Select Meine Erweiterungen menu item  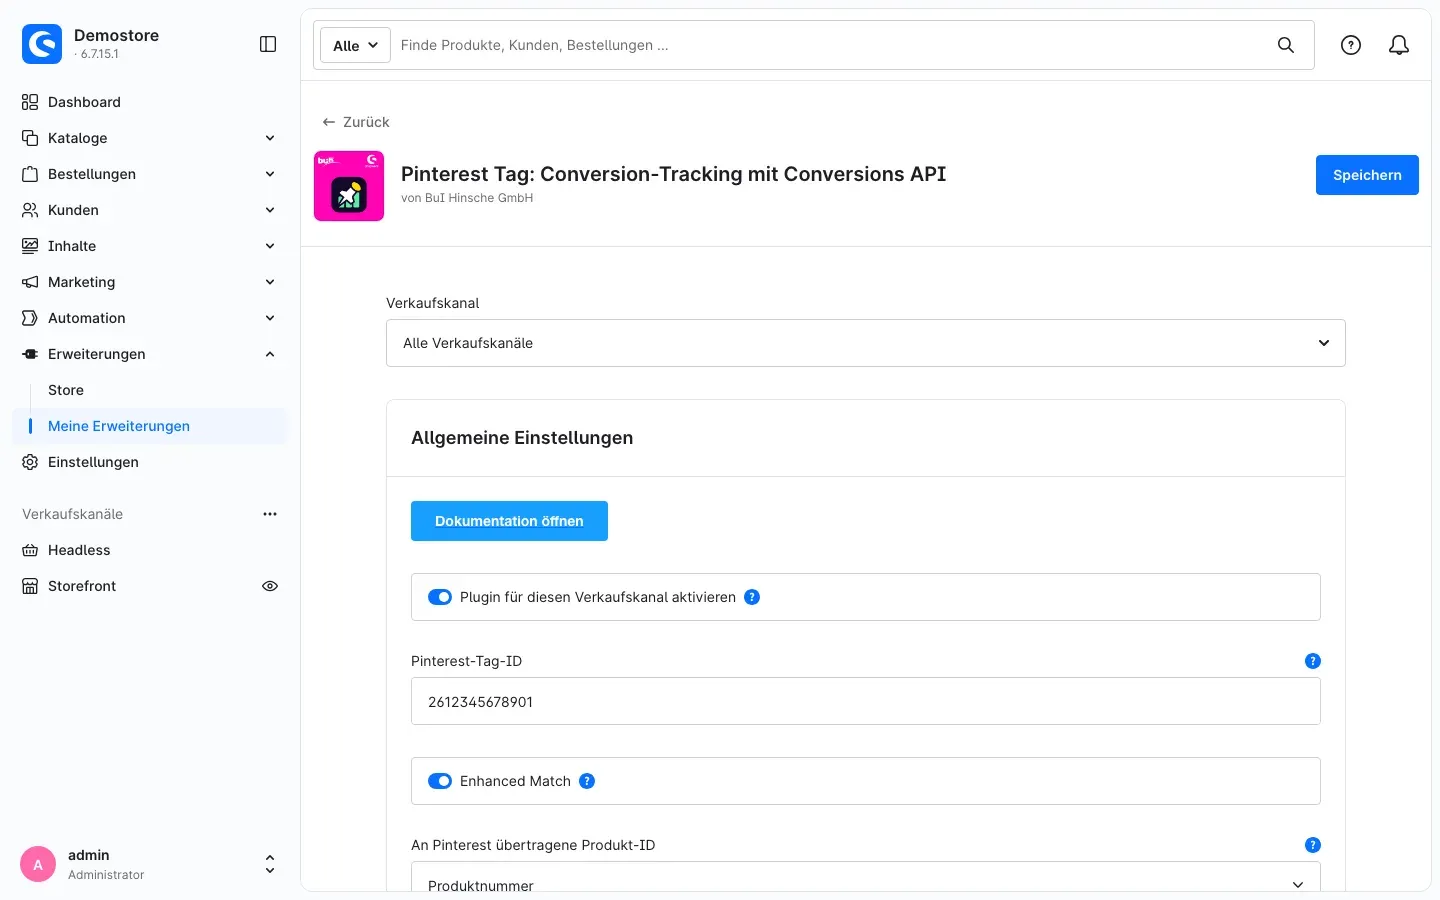150,426
